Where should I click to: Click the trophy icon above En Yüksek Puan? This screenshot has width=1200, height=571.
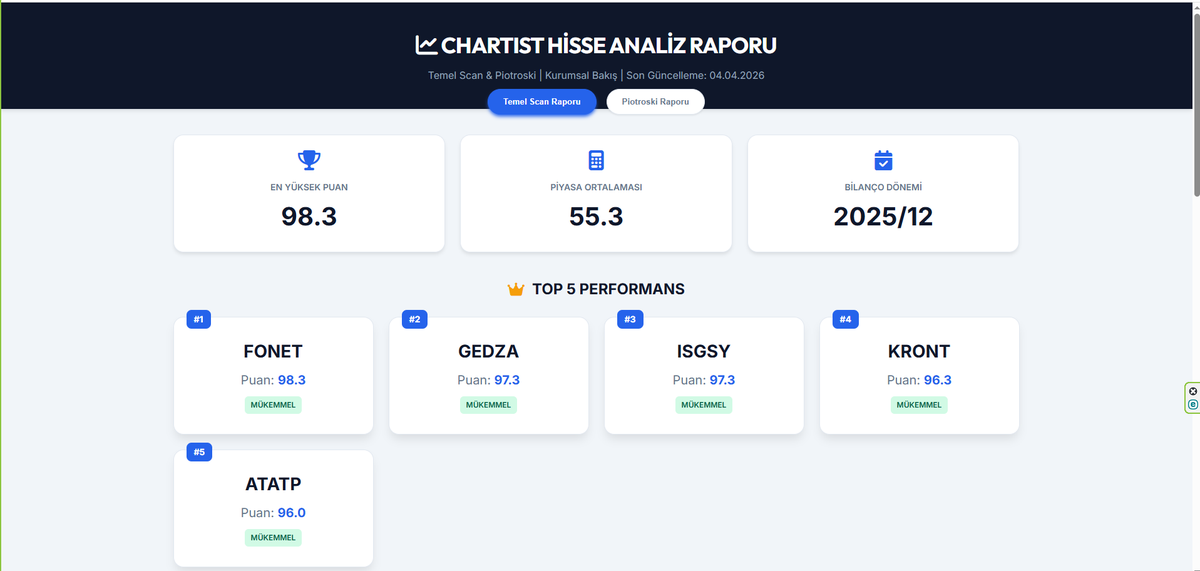[x=309, y=160]
